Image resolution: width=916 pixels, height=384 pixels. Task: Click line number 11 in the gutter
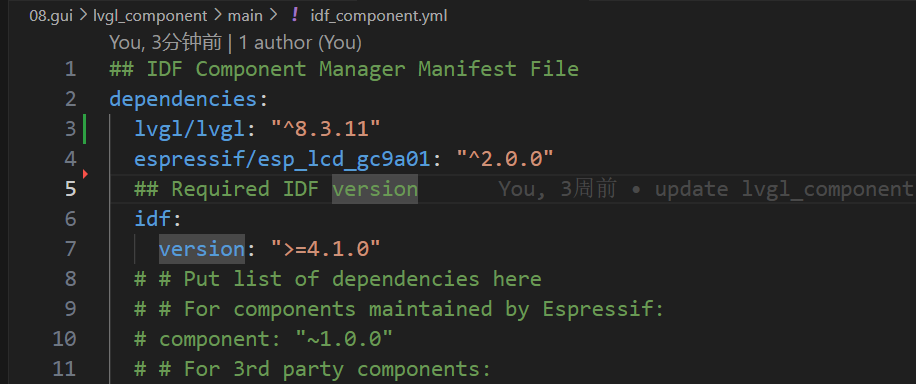(65, 369)
